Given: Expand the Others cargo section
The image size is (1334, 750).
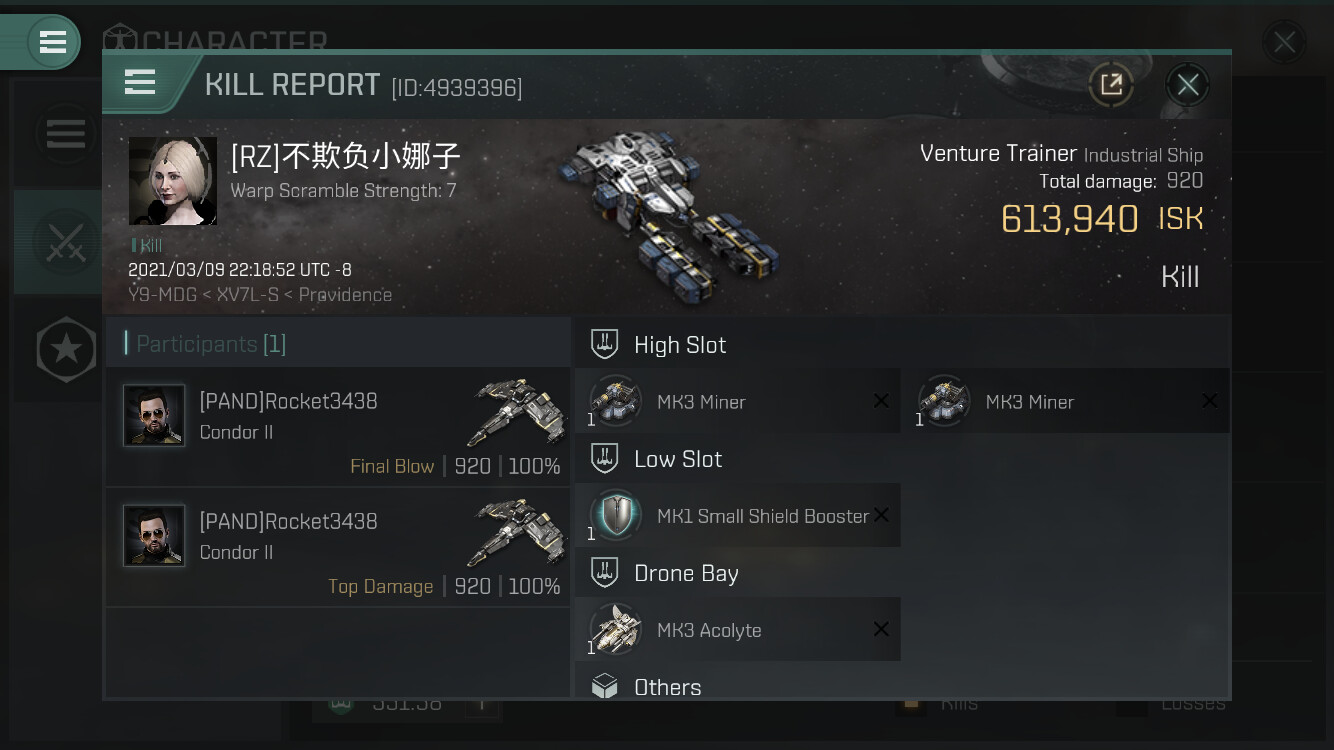Looking at the screenshot, I should tap(901, 687).
